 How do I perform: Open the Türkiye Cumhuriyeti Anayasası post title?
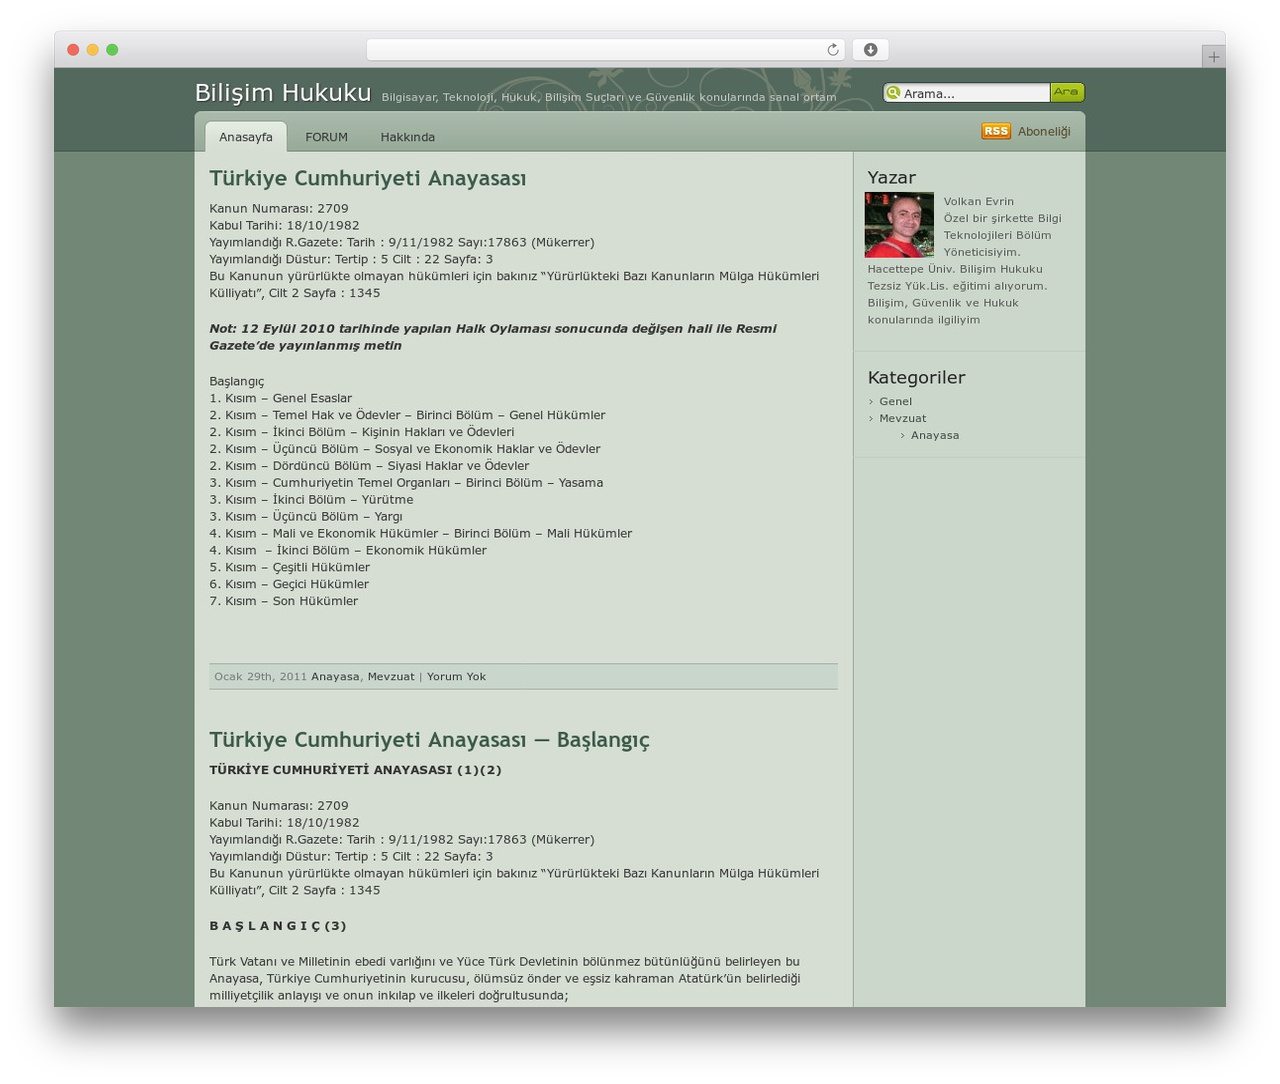click(368, 178)
